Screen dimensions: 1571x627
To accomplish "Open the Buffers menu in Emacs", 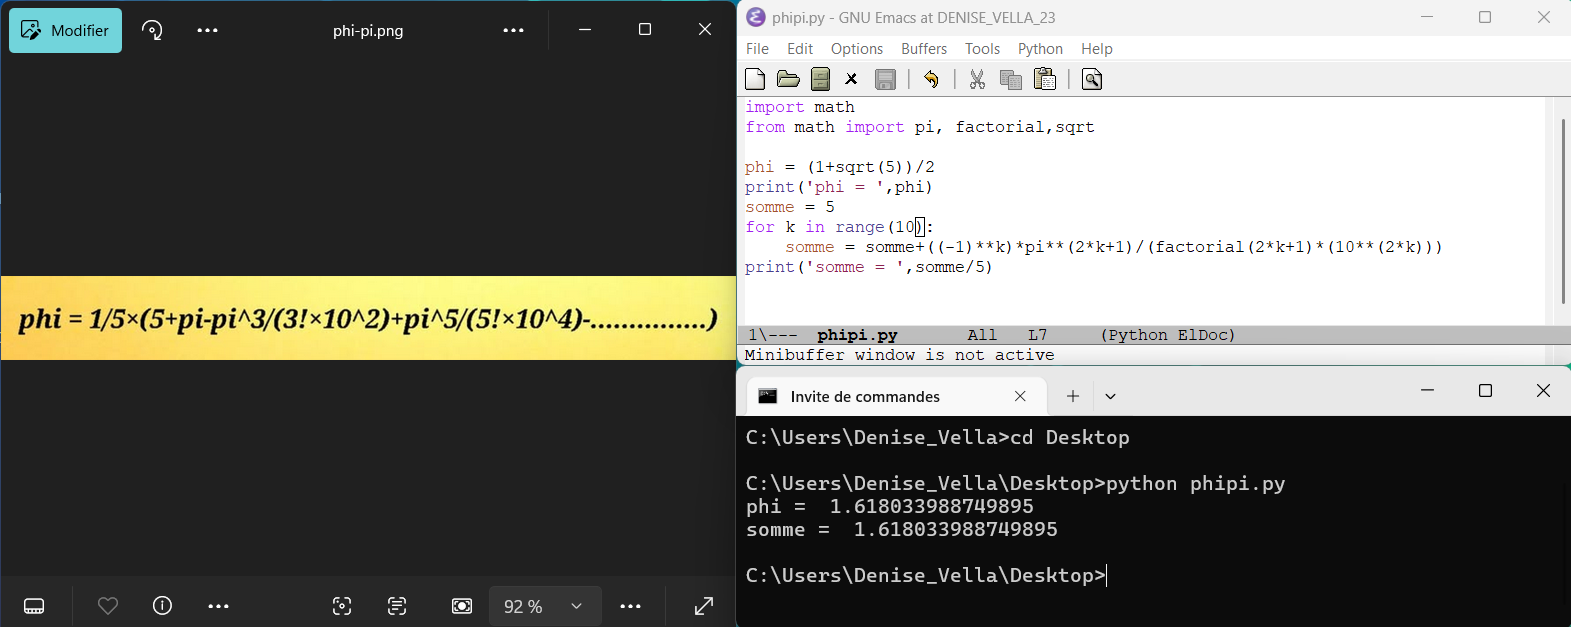I will [x=923, y=49].
